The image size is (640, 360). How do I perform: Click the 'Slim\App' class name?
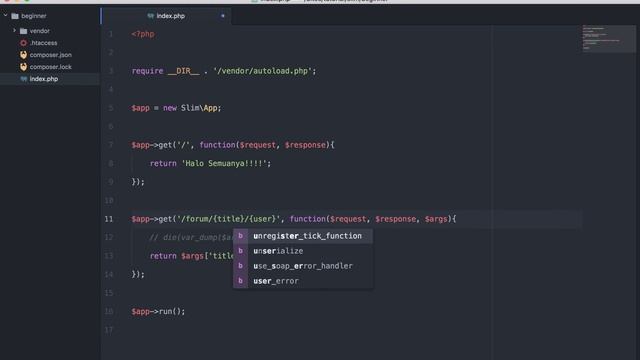pyautogui.click(x=199, y=108)
